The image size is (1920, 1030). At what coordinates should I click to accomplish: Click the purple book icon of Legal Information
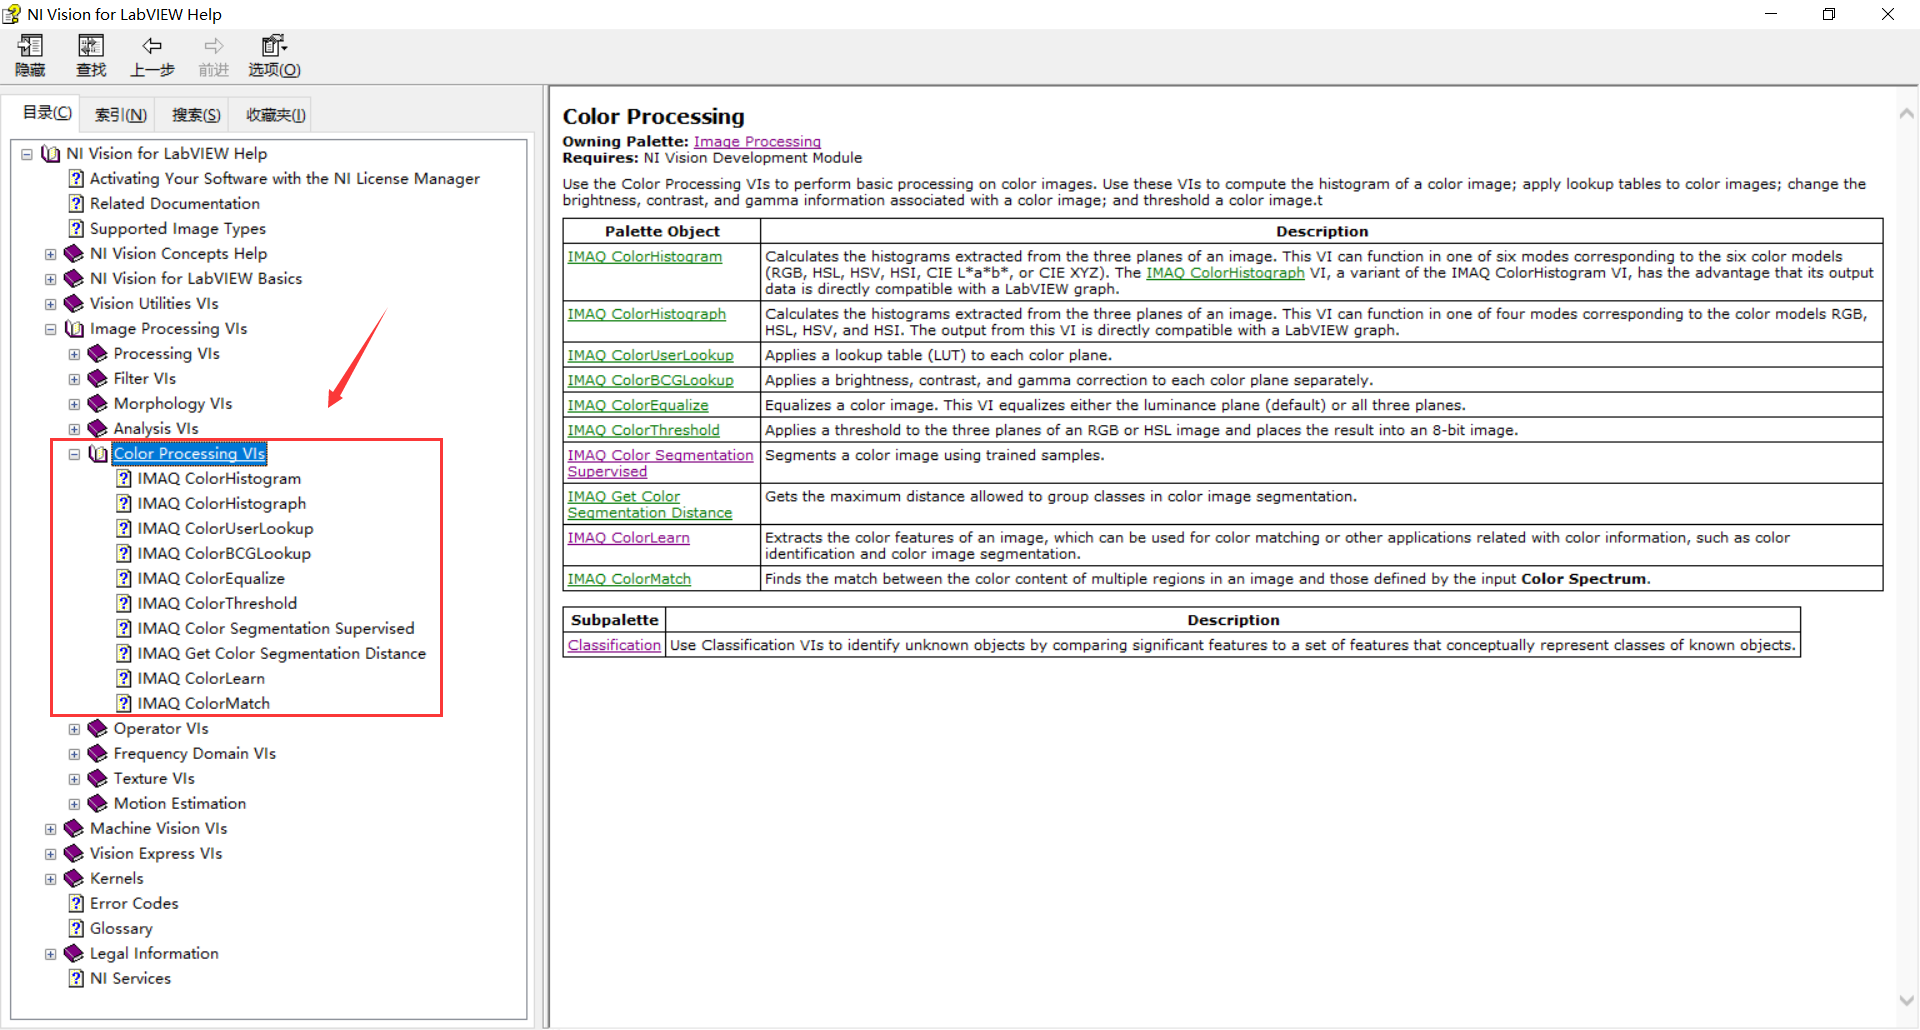(74, 954)
